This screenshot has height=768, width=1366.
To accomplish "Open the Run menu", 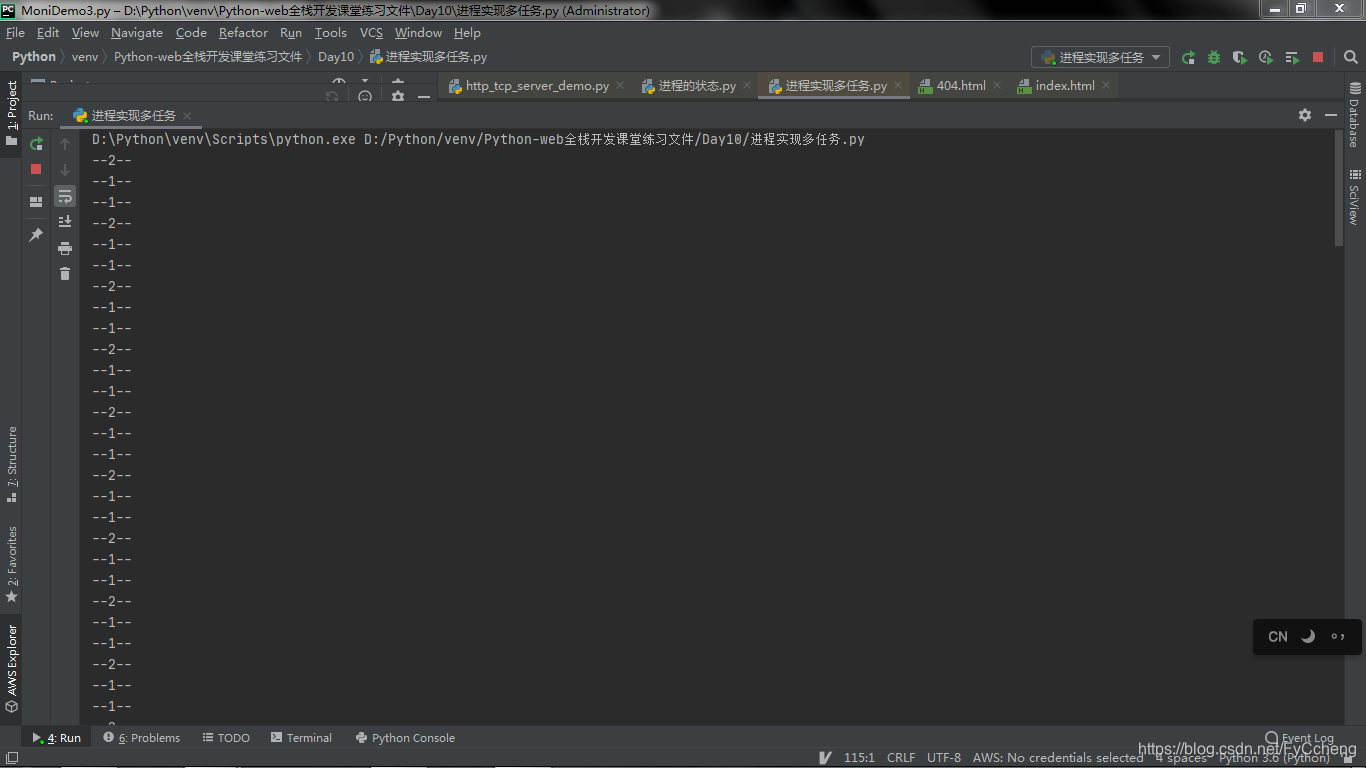I will coord(291,33).
